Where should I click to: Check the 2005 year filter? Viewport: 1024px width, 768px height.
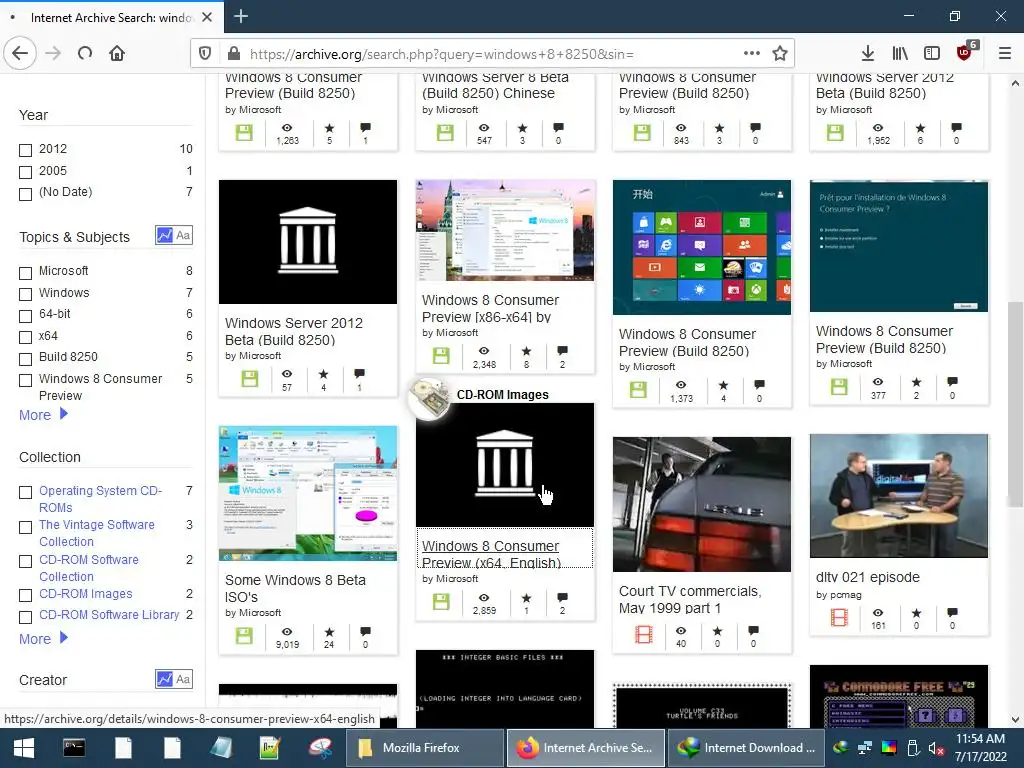coord(25,172)
